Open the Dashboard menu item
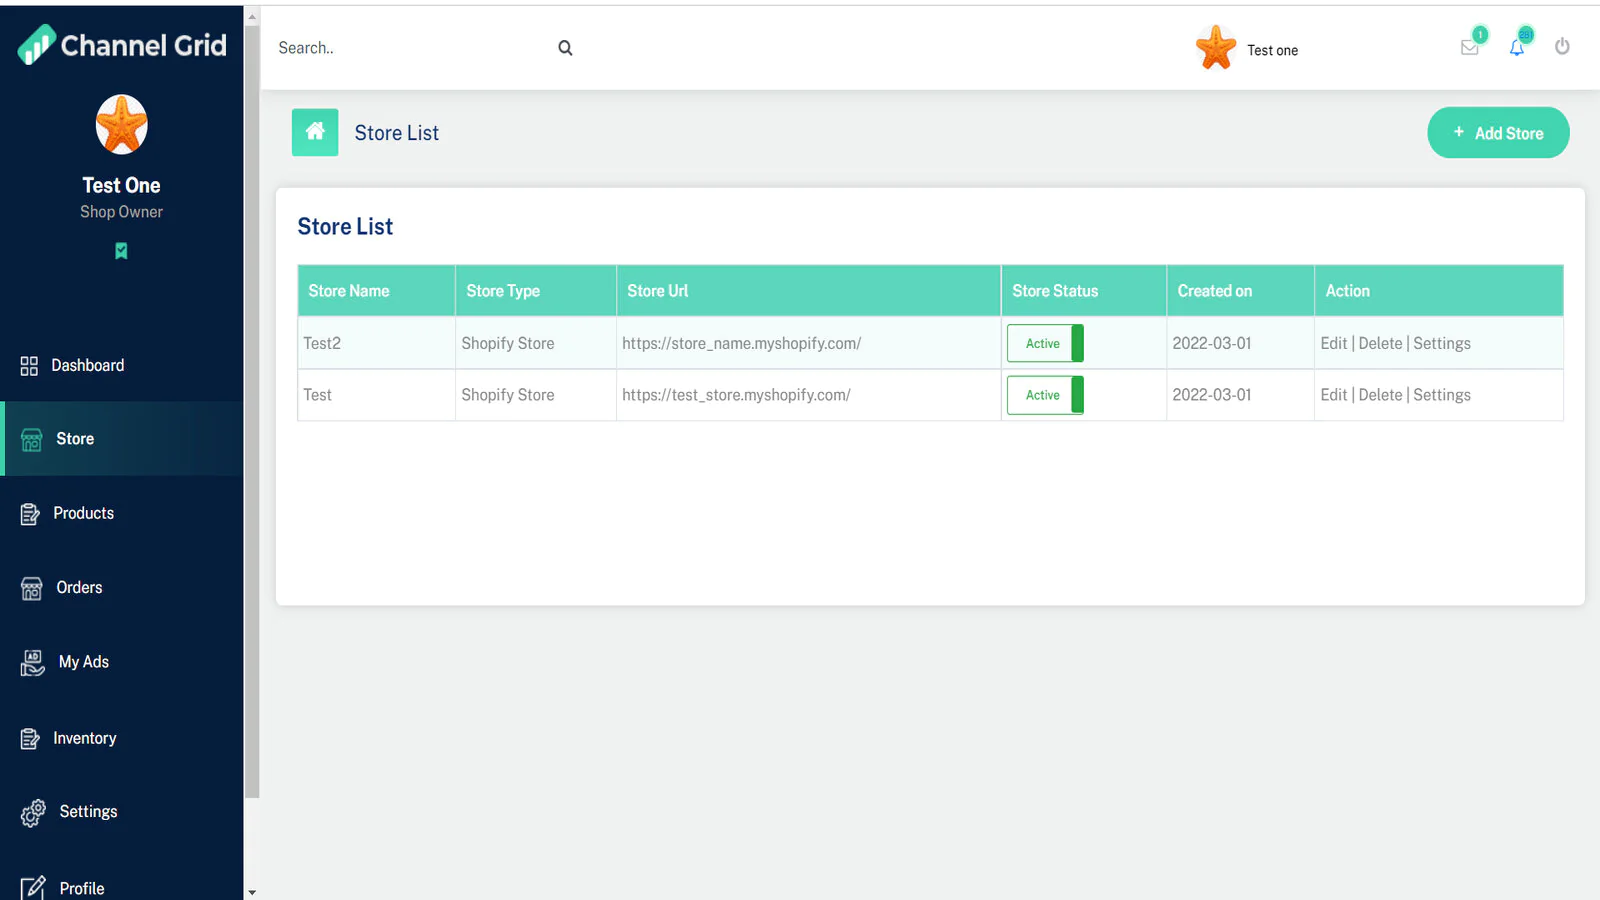The image size is (1600, 900). [88, 366]
